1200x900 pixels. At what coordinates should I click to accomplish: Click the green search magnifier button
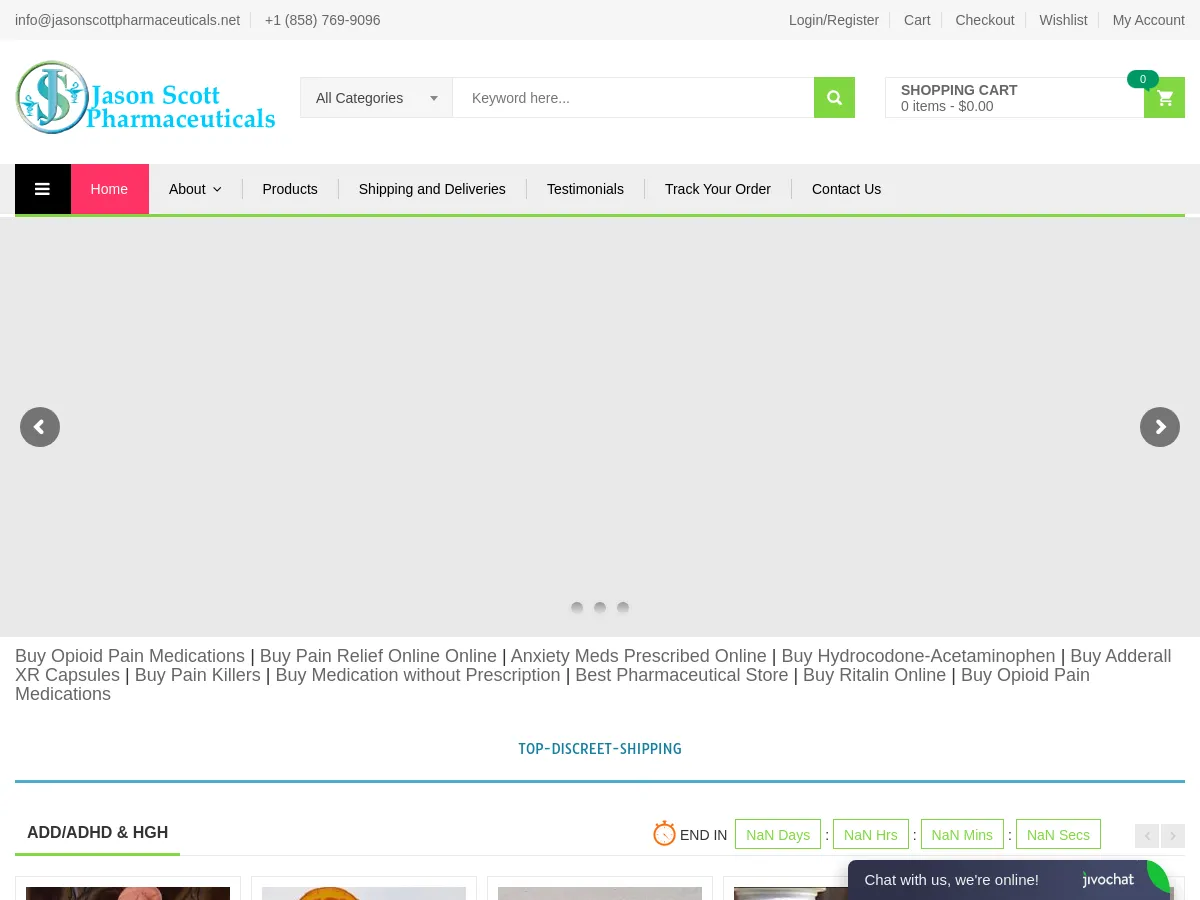coord(834,98)
